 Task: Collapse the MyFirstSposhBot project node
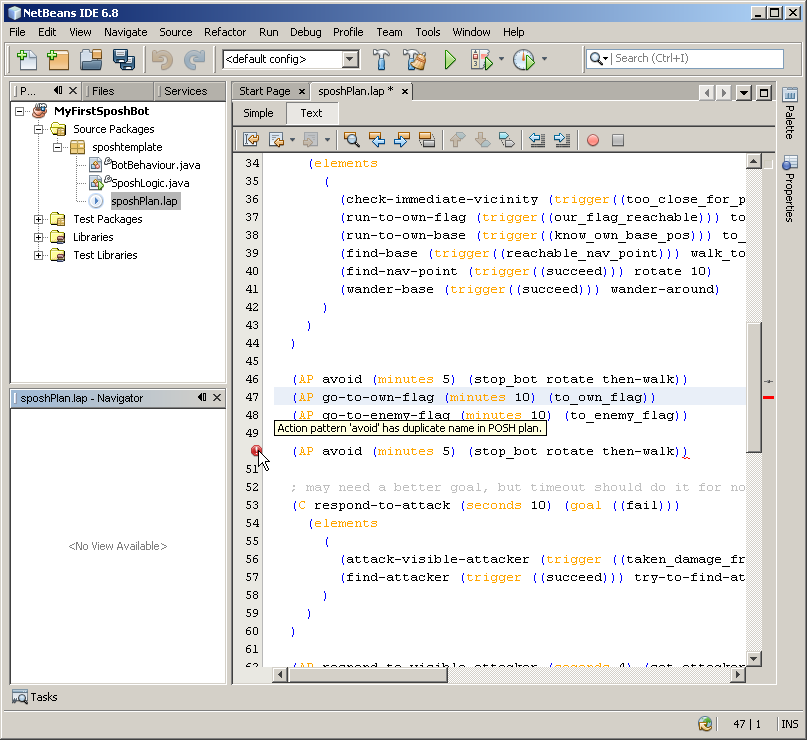point(20,111)
